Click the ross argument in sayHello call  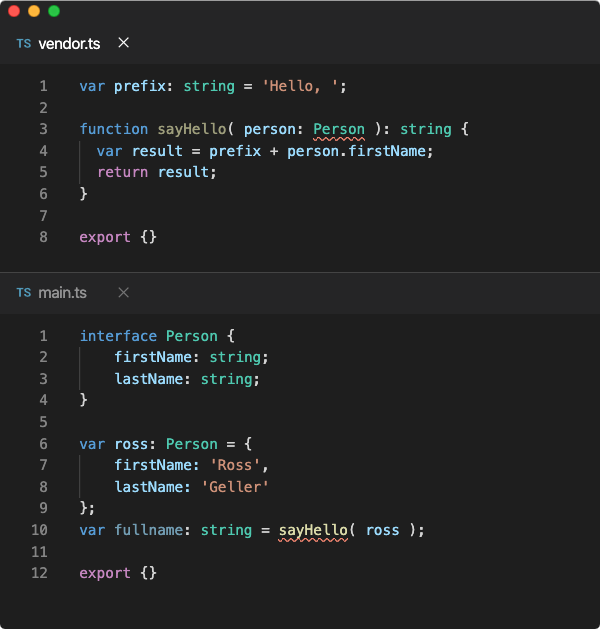tap(383, 530)
